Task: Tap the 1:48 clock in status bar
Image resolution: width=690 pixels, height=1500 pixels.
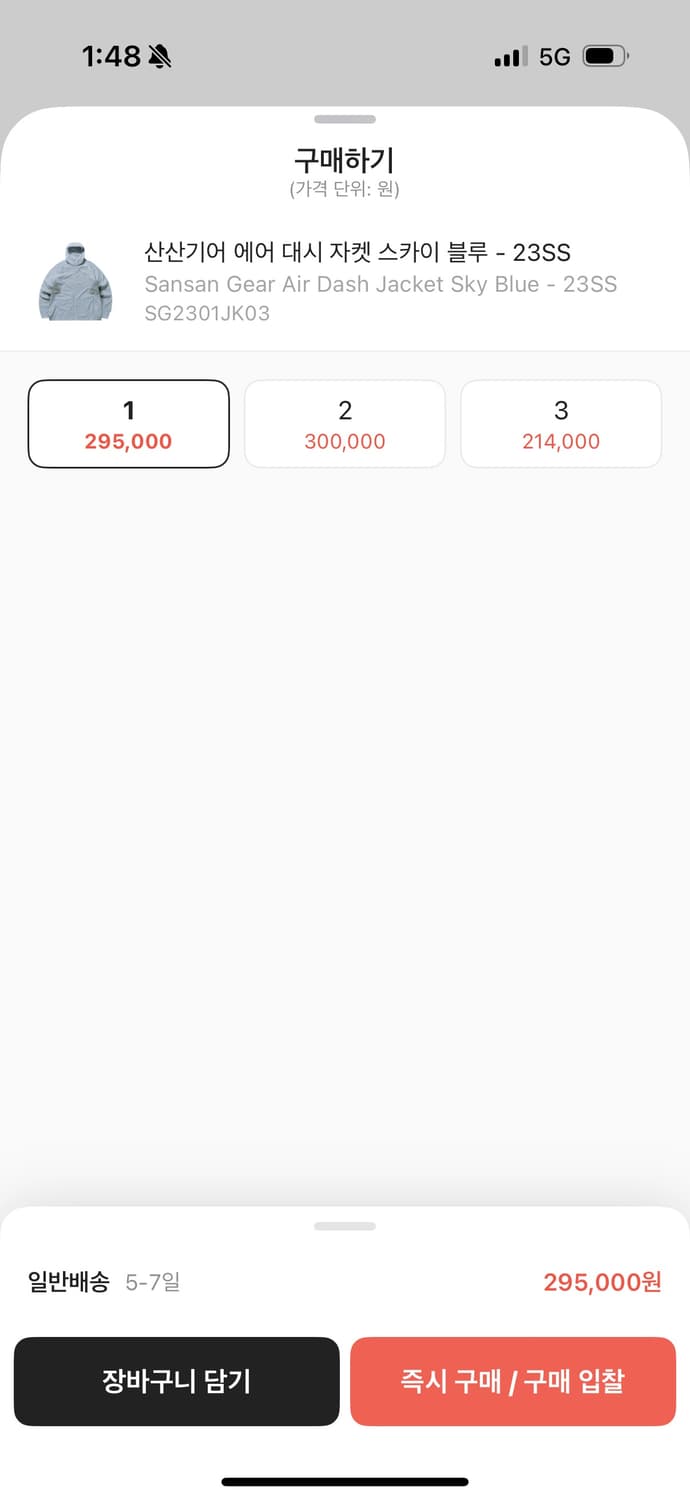Action: point(111,57)
